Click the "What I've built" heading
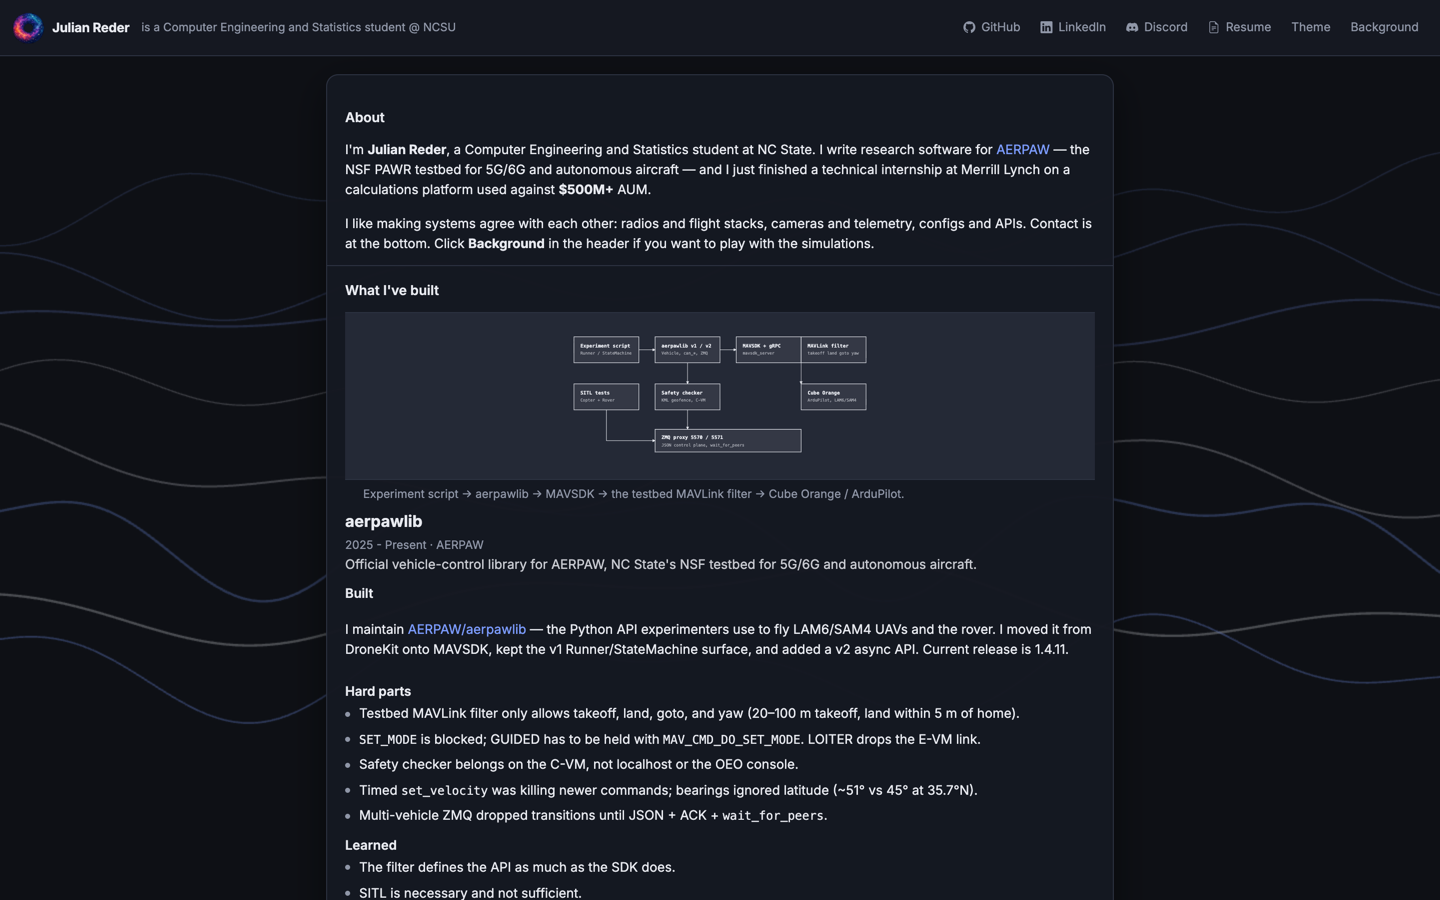 392,291
